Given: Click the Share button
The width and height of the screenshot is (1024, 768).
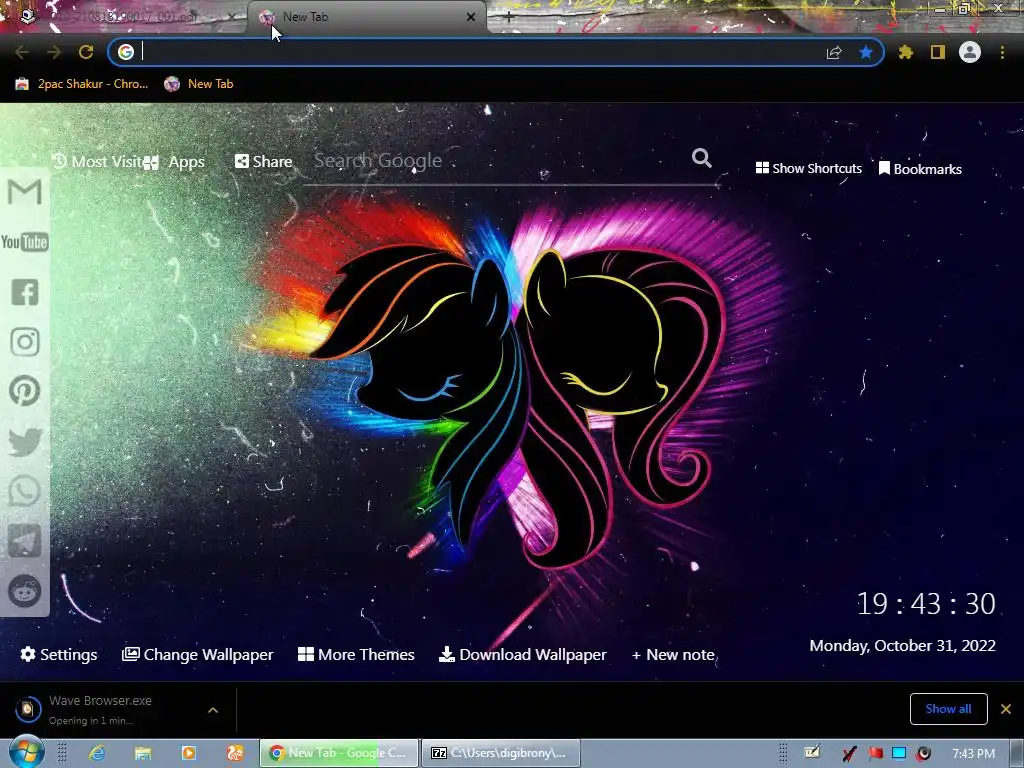Looking at the screenshot, I should coord(263,161).
